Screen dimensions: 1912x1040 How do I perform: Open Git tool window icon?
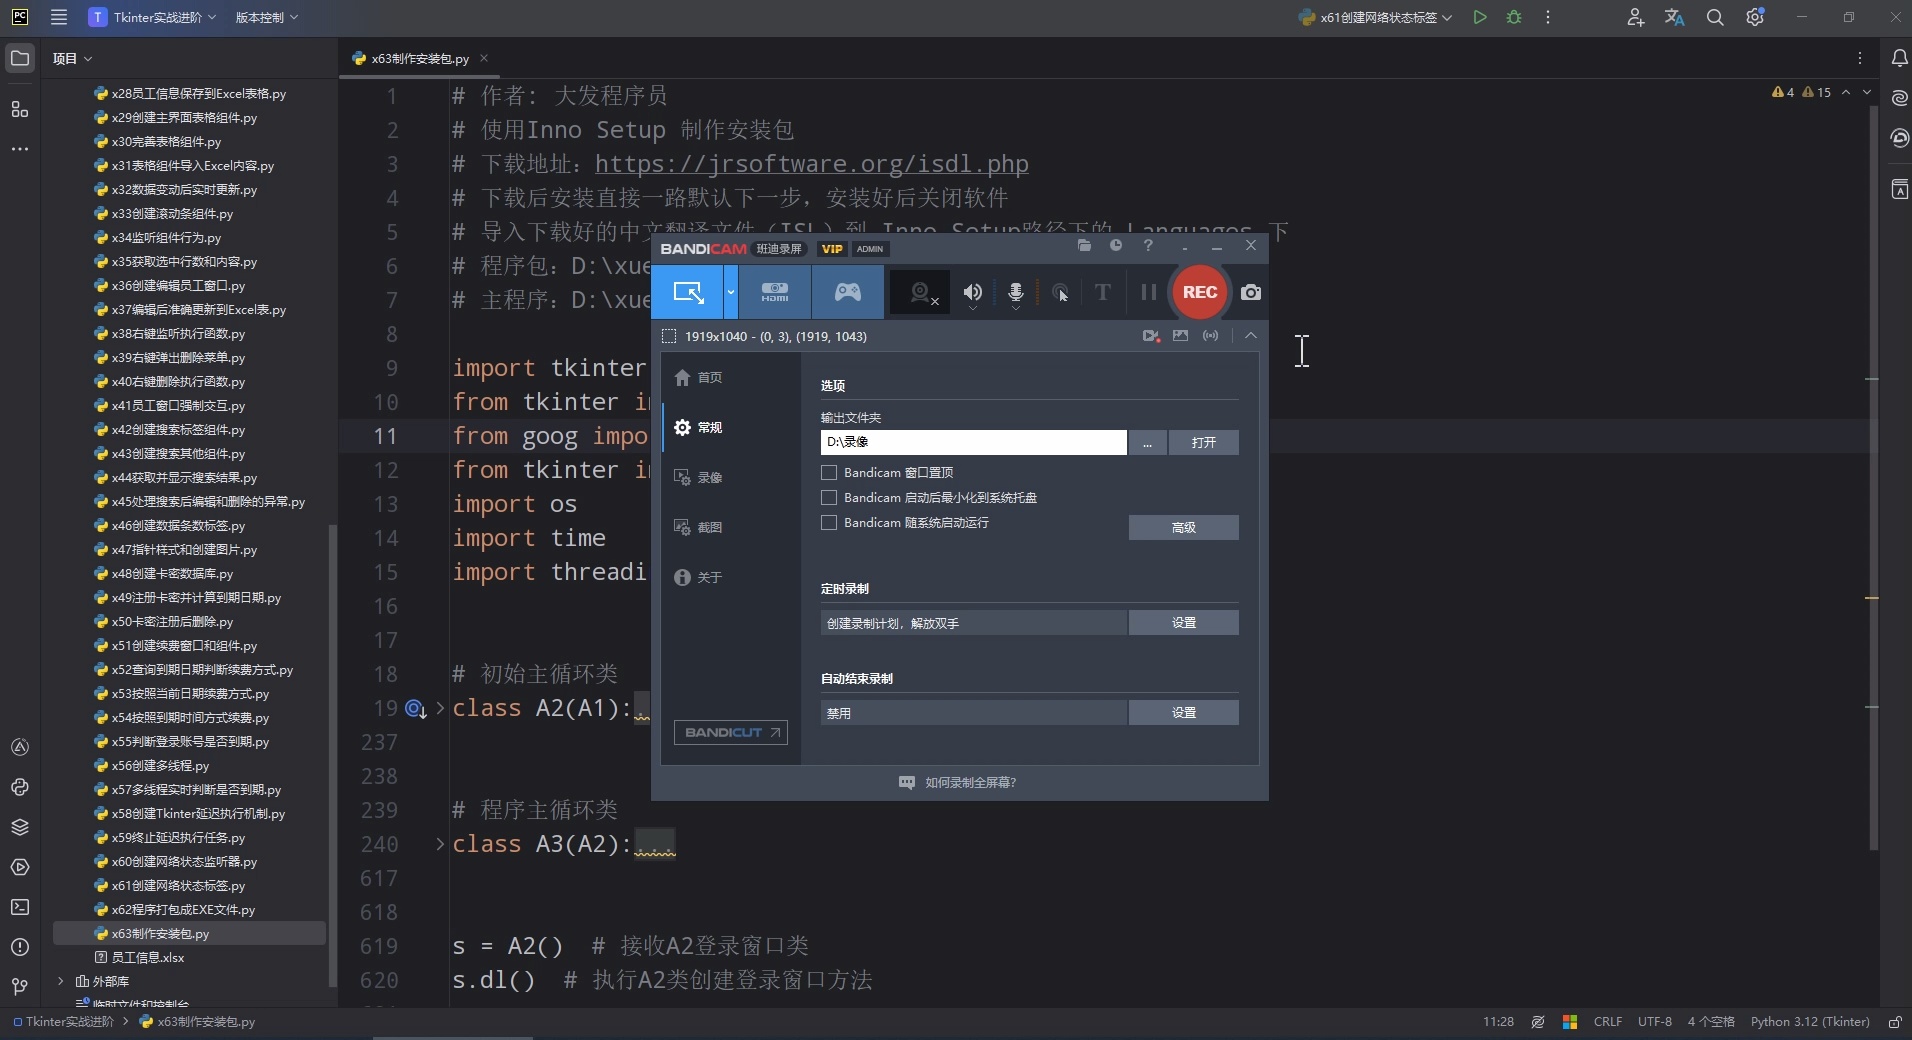pyautogui.click(x=19, y=987)
